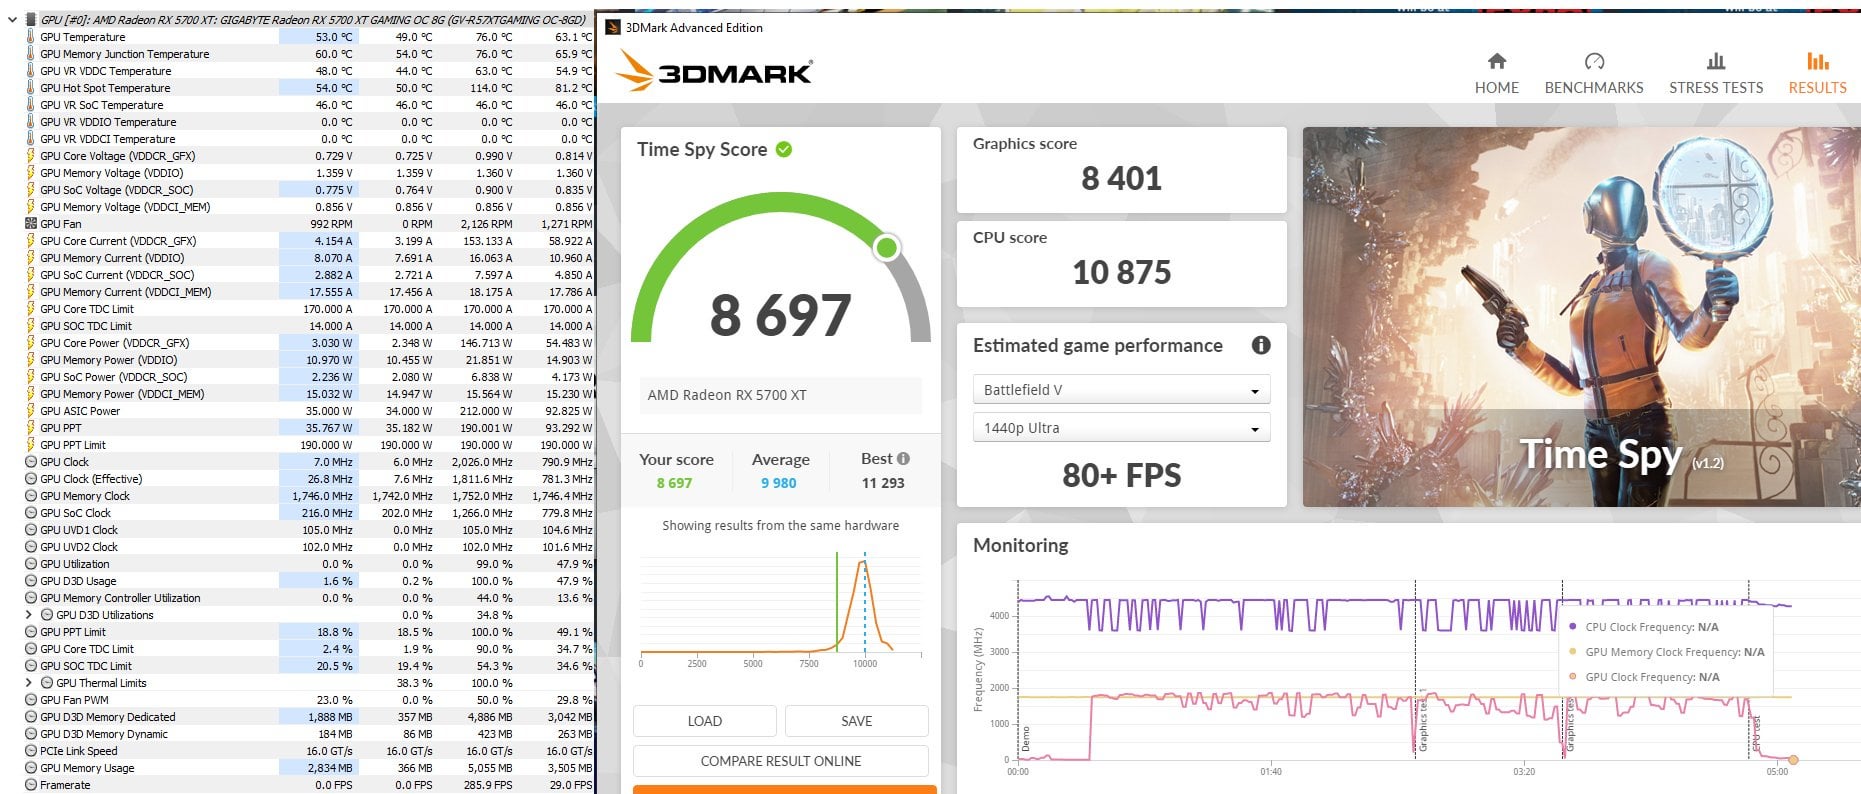This screenshot has height=794, width=1861.
Task: Click the '80+ FPS' estimate
Action: [1121, 475]
